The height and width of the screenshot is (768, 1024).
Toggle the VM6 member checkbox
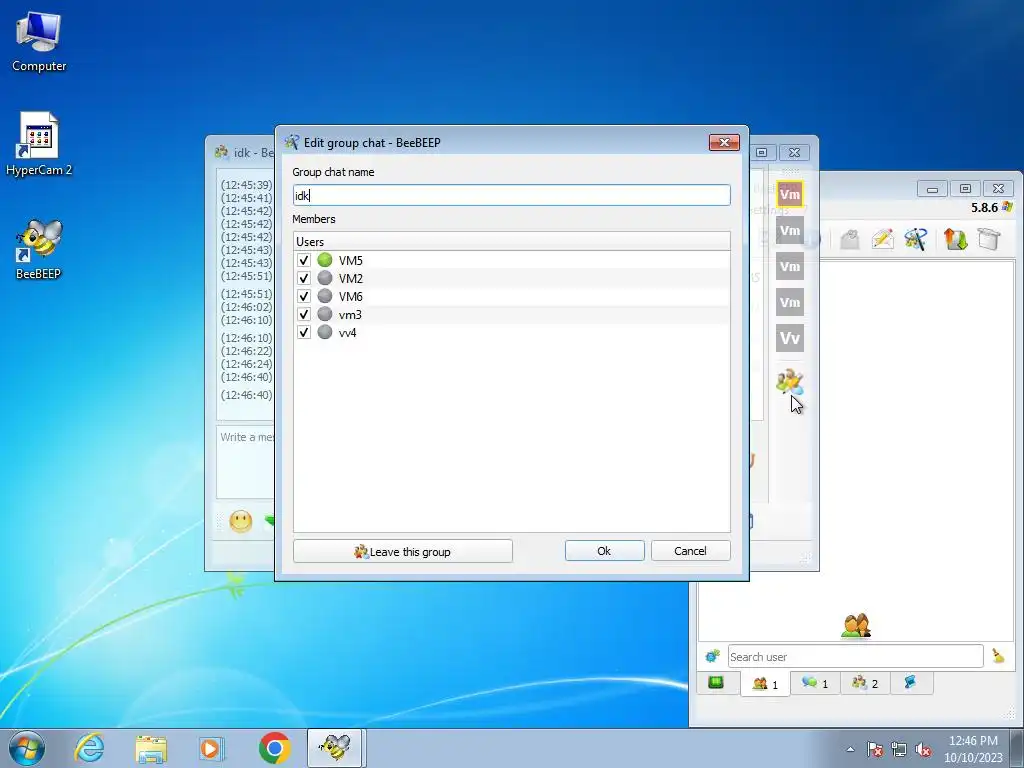[x=304, y=296]
